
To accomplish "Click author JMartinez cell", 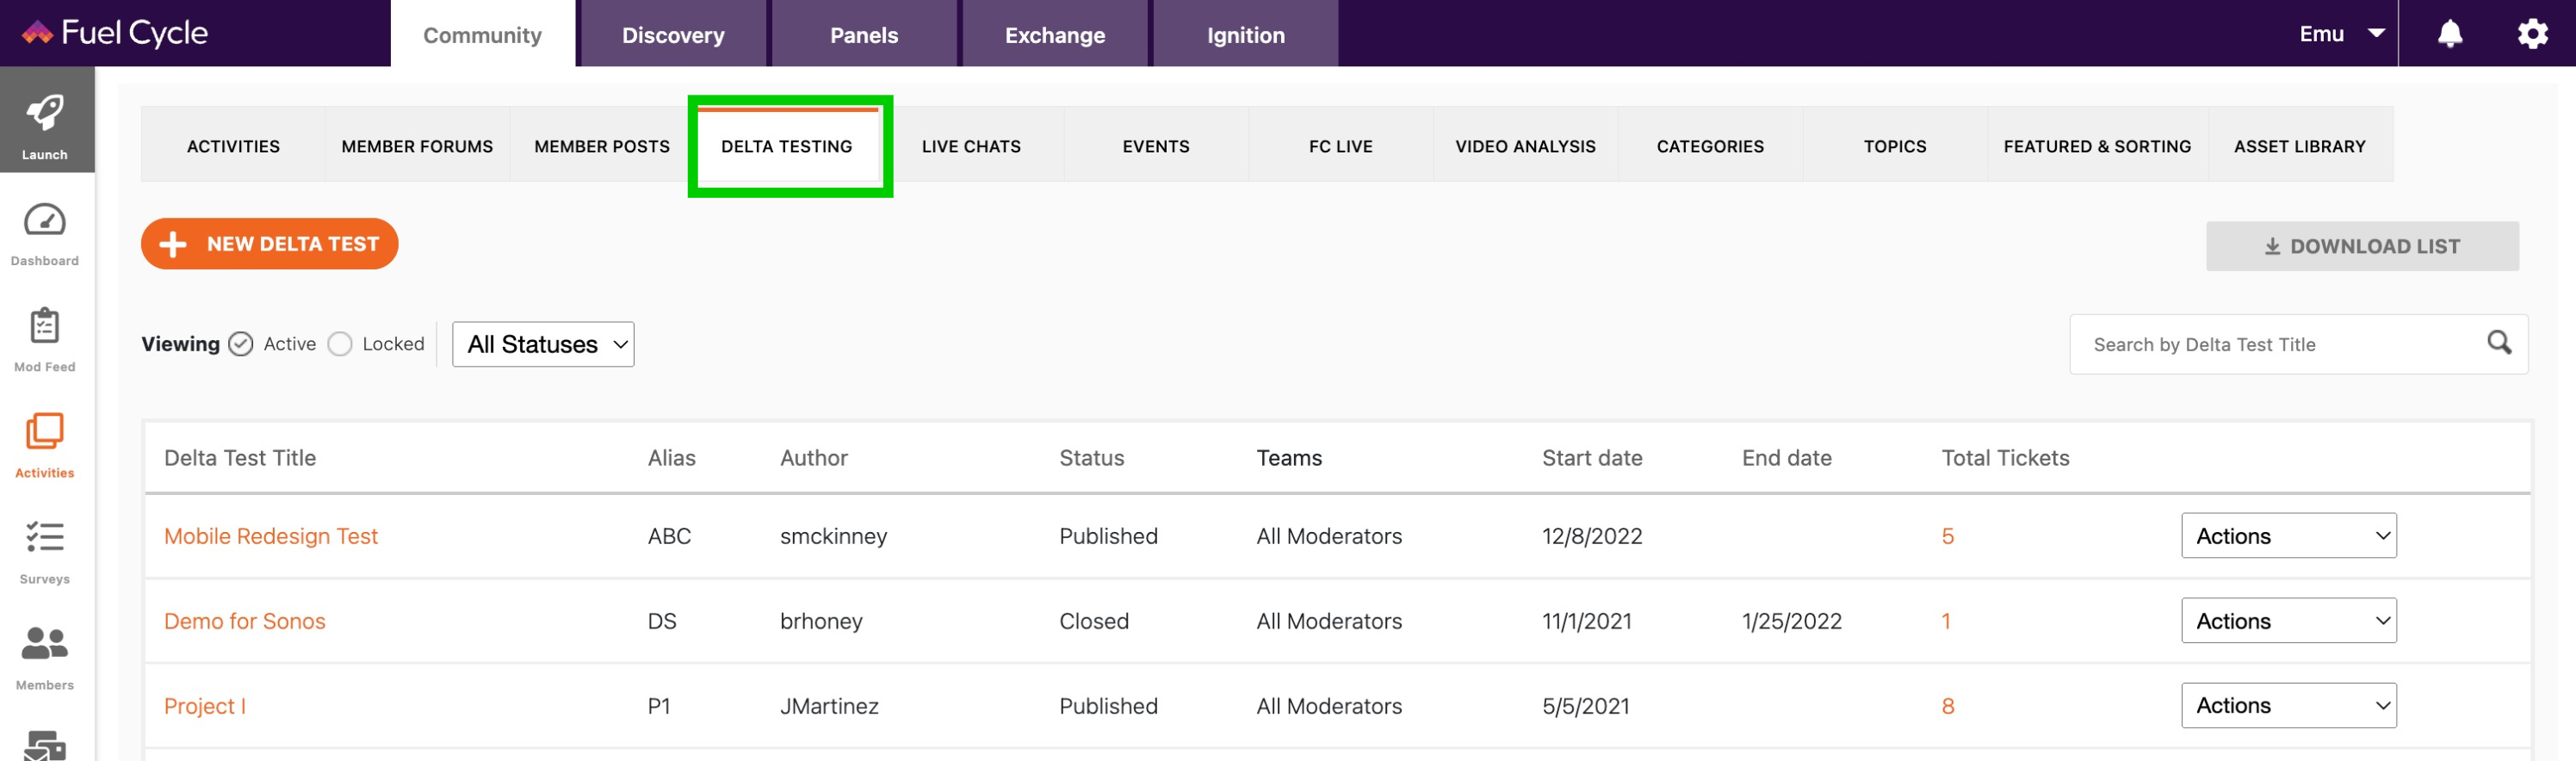I will (x=829, y=706).
